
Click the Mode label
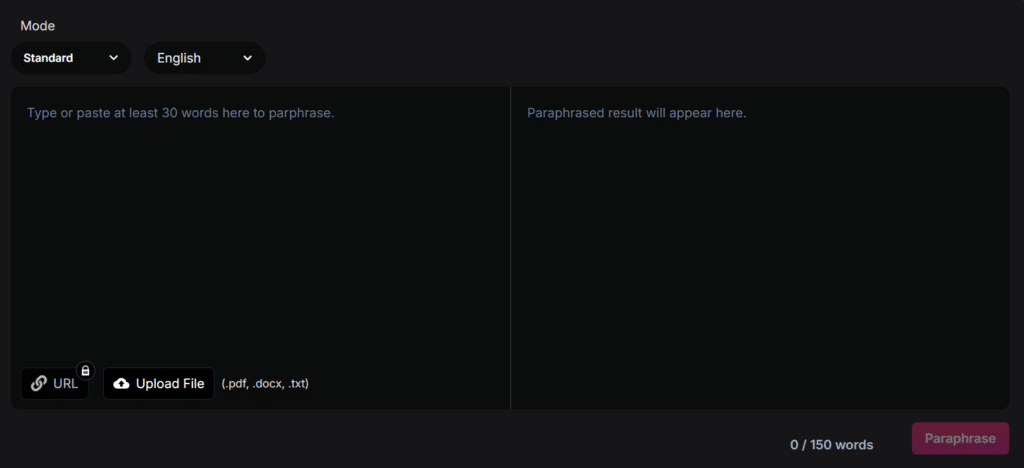pos(38,26)
